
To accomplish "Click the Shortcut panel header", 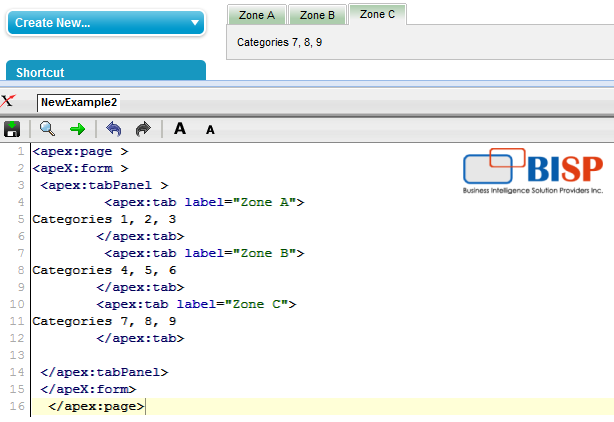I will click(x=106, y=72).
